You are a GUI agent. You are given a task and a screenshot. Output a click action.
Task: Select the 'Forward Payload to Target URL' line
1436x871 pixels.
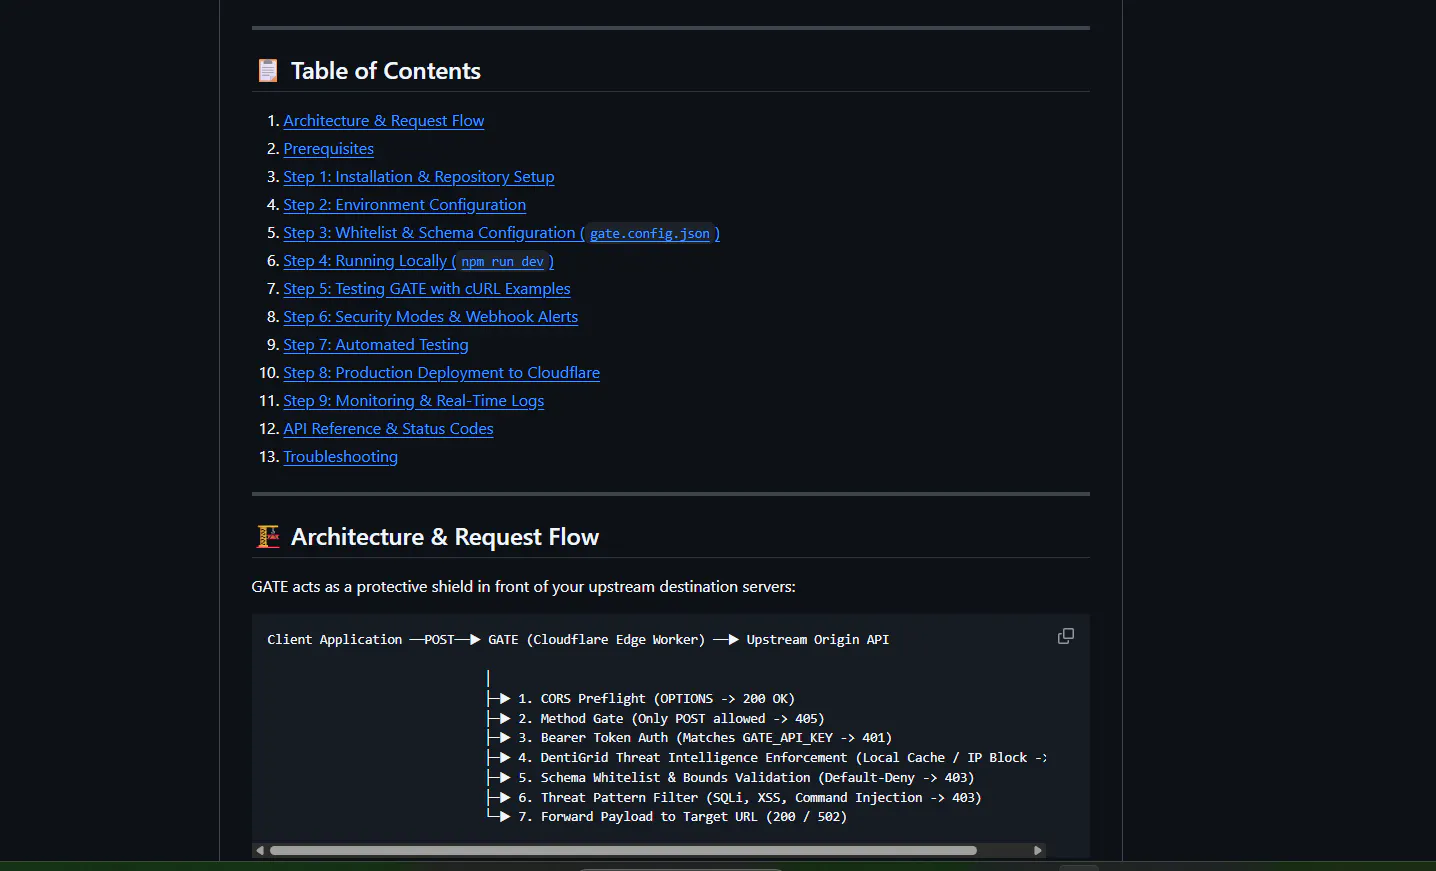[682, 817]
